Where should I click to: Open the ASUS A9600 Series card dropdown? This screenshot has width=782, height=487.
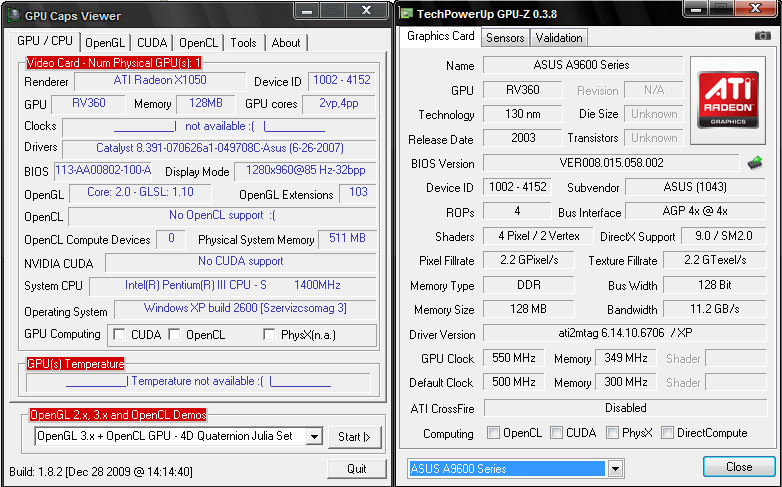615,469
